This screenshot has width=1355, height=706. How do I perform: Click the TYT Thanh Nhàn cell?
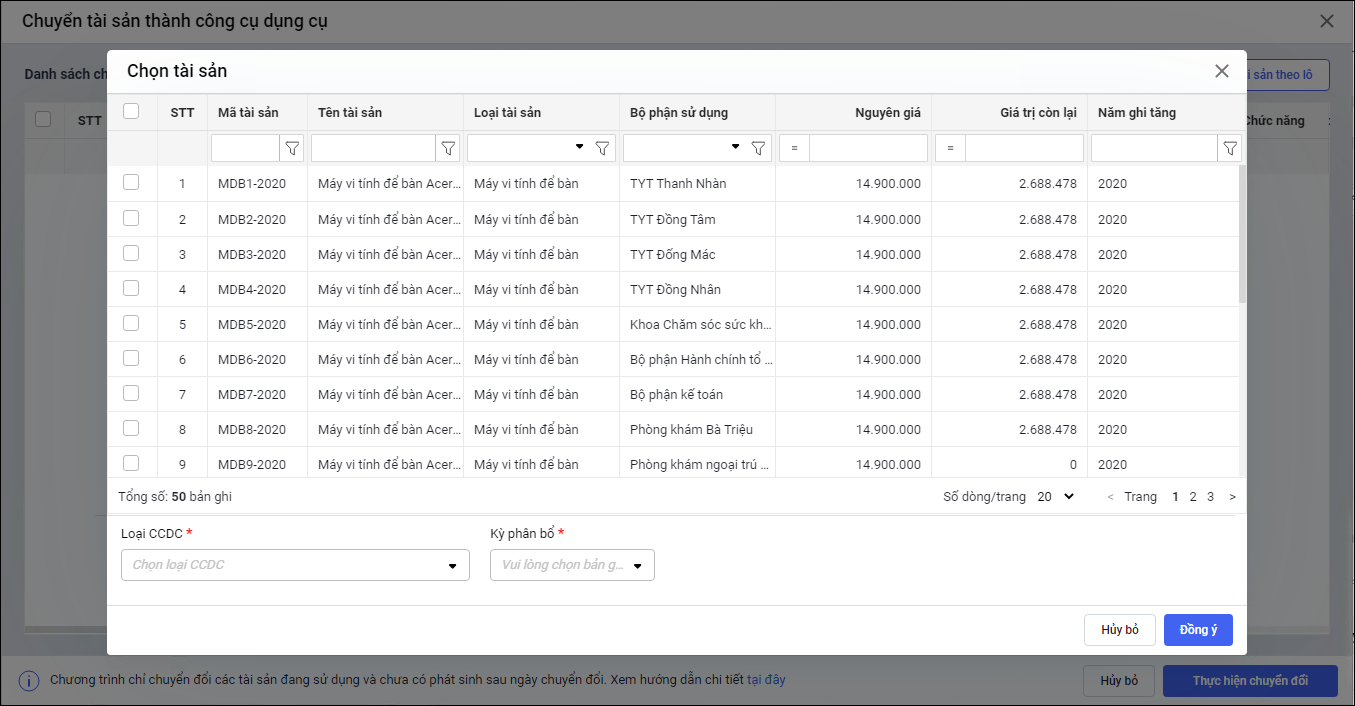point(697,183)
